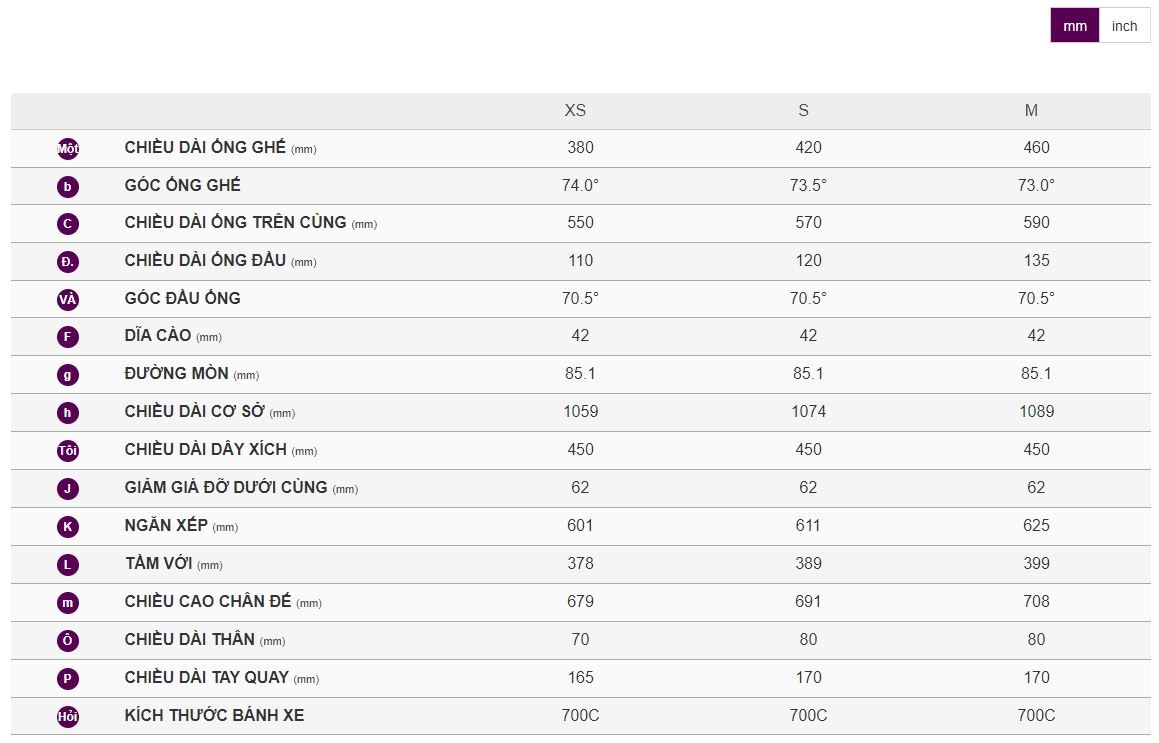Screen dimensions: 1159x743
Task: Click the KÍCH THƯỚC BÁNH XE row label
Action: point(214,715)
